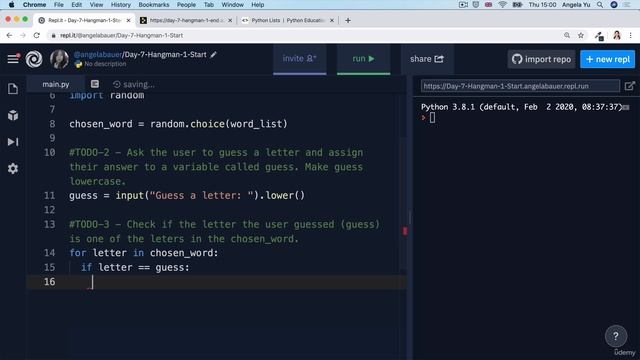The image size is (640, 360).
Task: Open the Chrome extensions icon
Action: tap(599, 36)
